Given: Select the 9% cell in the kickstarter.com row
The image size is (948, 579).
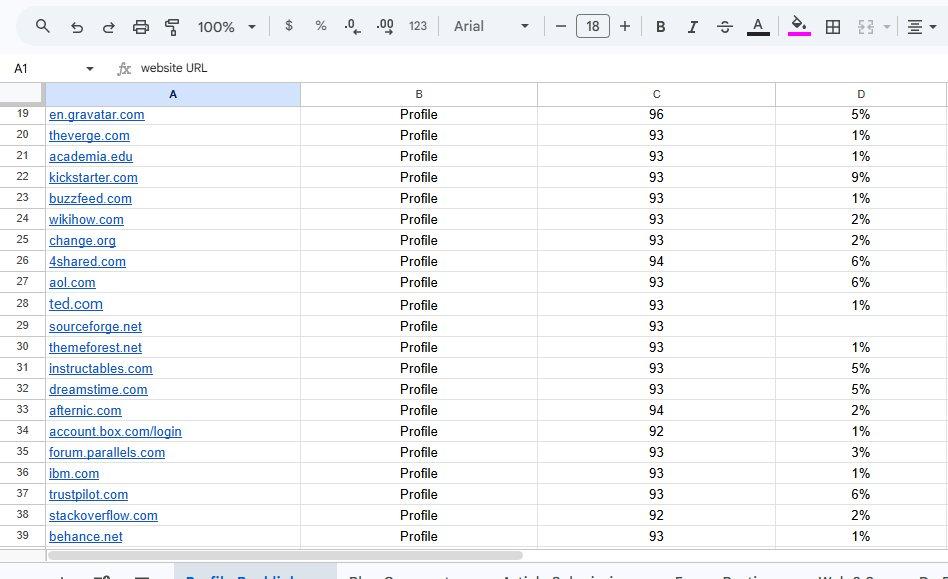Looking at the screenshot, I should [861, 178].
